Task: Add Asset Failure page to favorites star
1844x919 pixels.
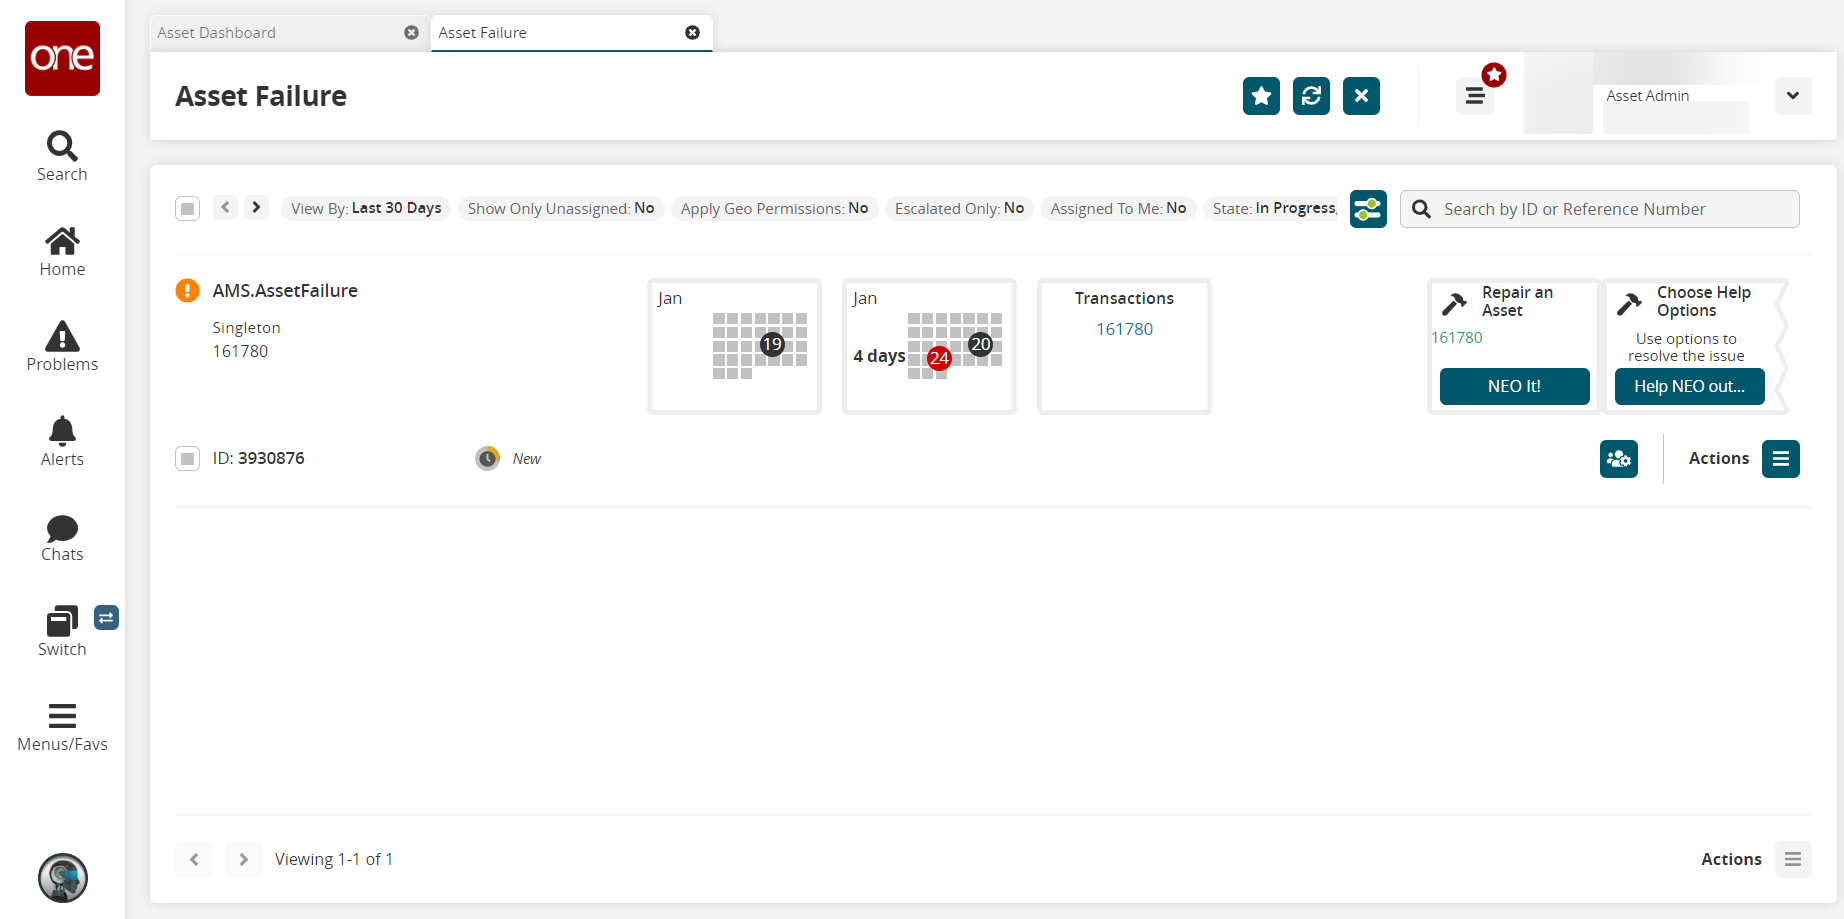Action: (x=1261, y=96)
